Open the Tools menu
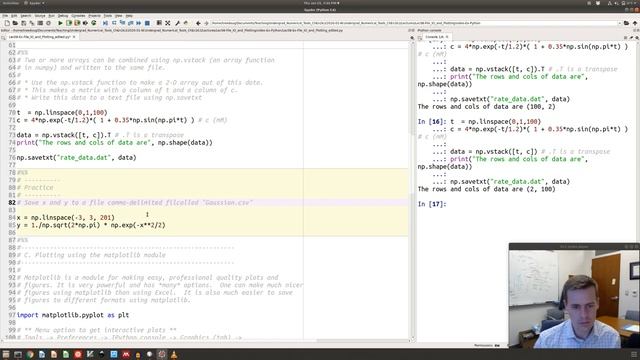640x360 pixels. click(107, 16)
